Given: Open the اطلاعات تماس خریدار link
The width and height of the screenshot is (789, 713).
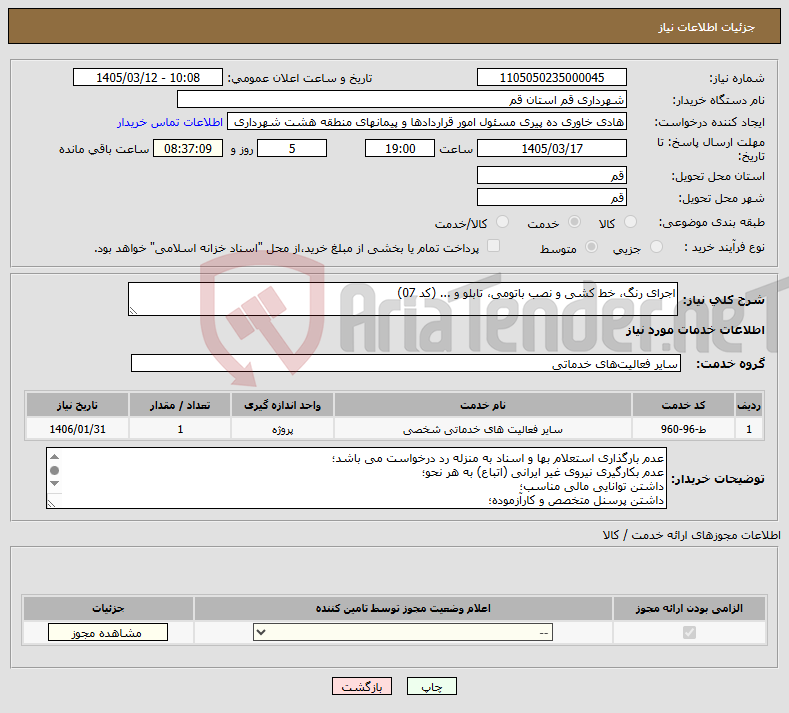Looking at the screenshot, I should point(170,122).
